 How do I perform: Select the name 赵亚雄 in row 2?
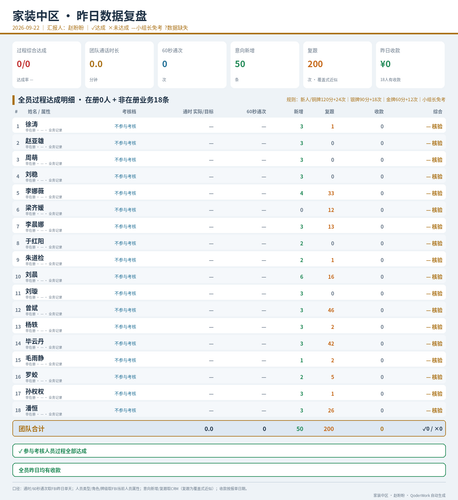coord(35,141)
